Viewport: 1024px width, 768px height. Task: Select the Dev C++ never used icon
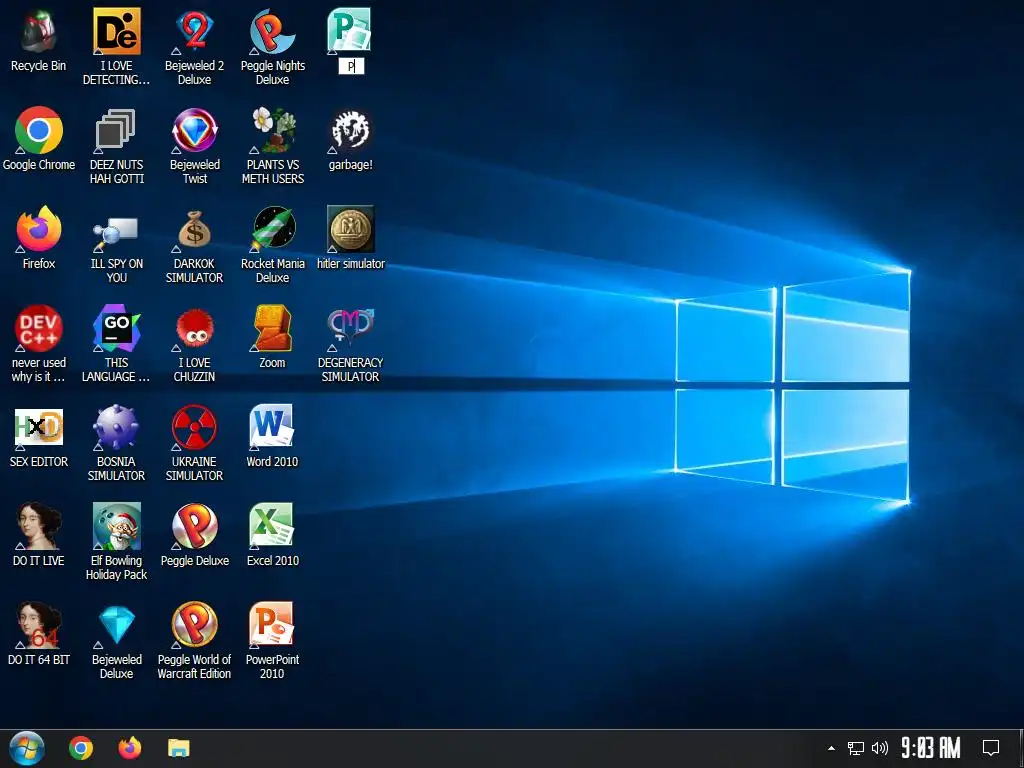click(x=39, y=328)
